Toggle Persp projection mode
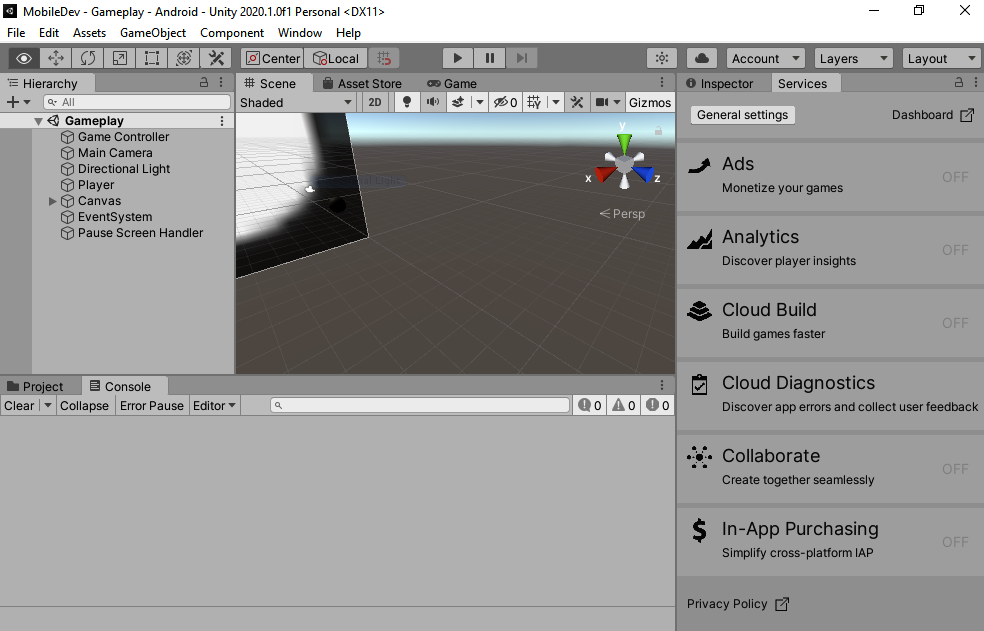 [623, 213]
